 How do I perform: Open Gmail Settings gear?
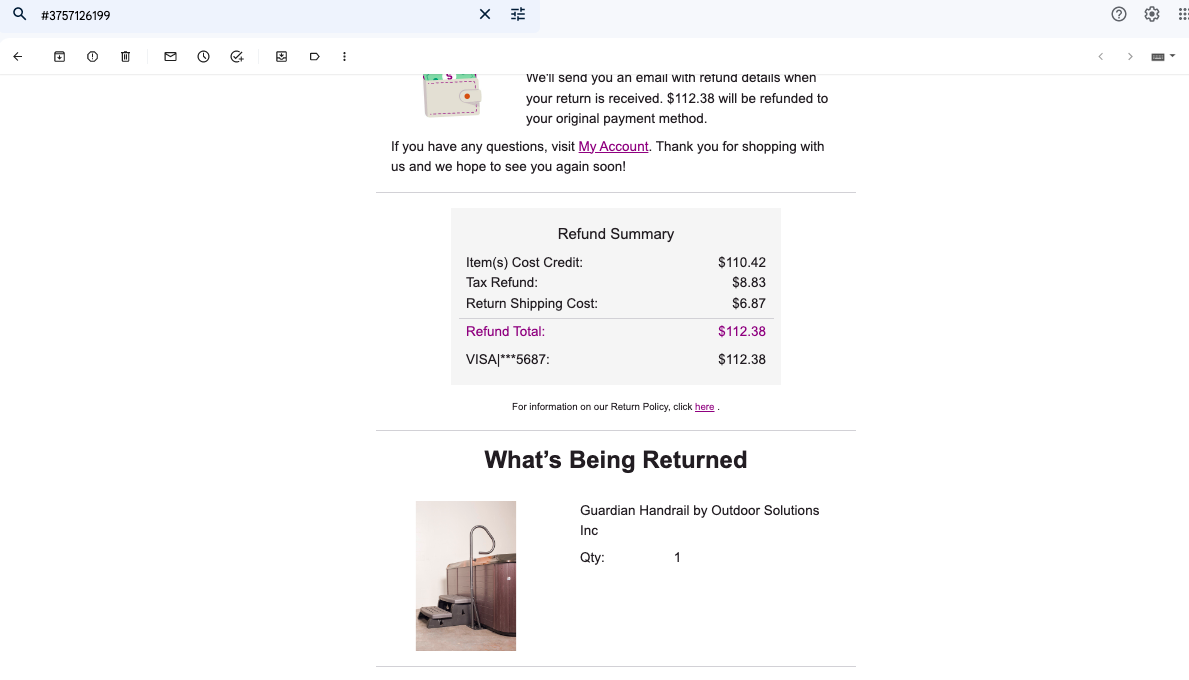click(x=1152, y=14)
